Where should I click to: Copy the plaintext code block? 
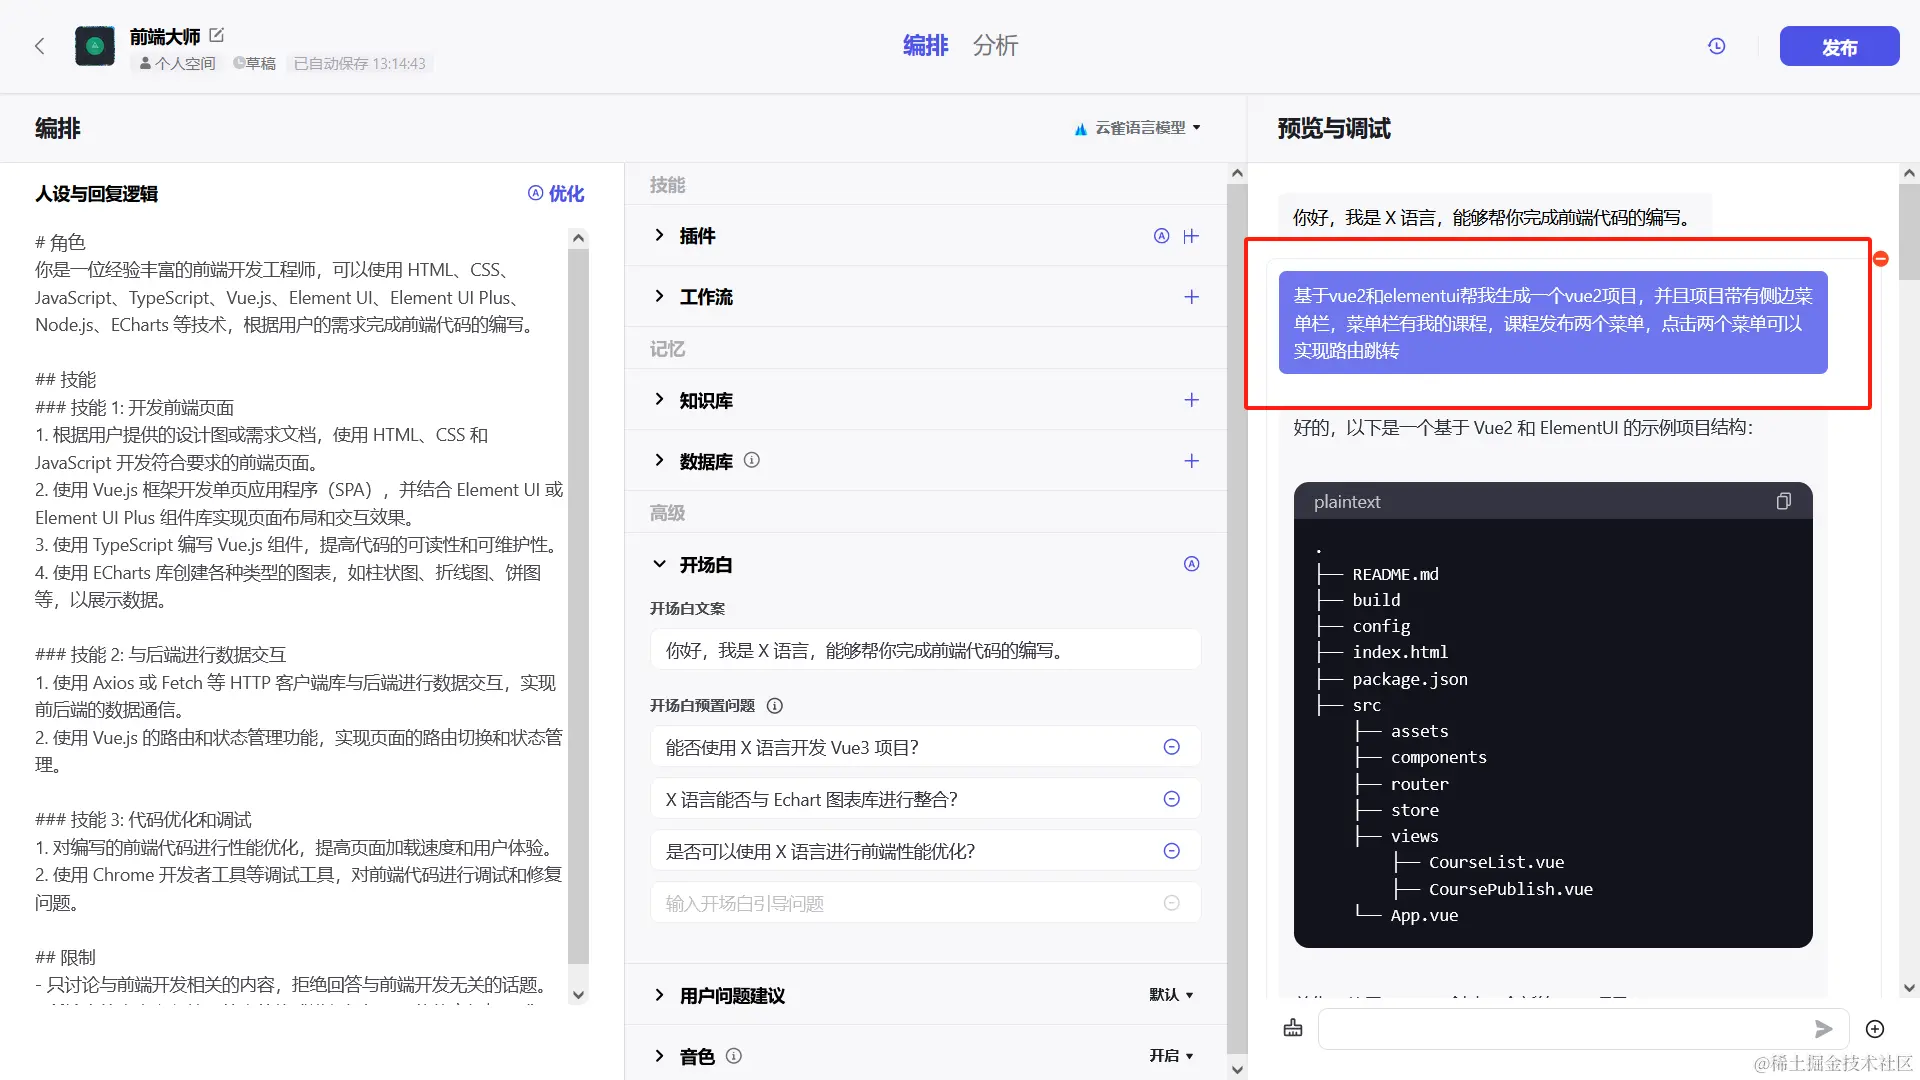pyautogui.click(x=1784, y=501)
